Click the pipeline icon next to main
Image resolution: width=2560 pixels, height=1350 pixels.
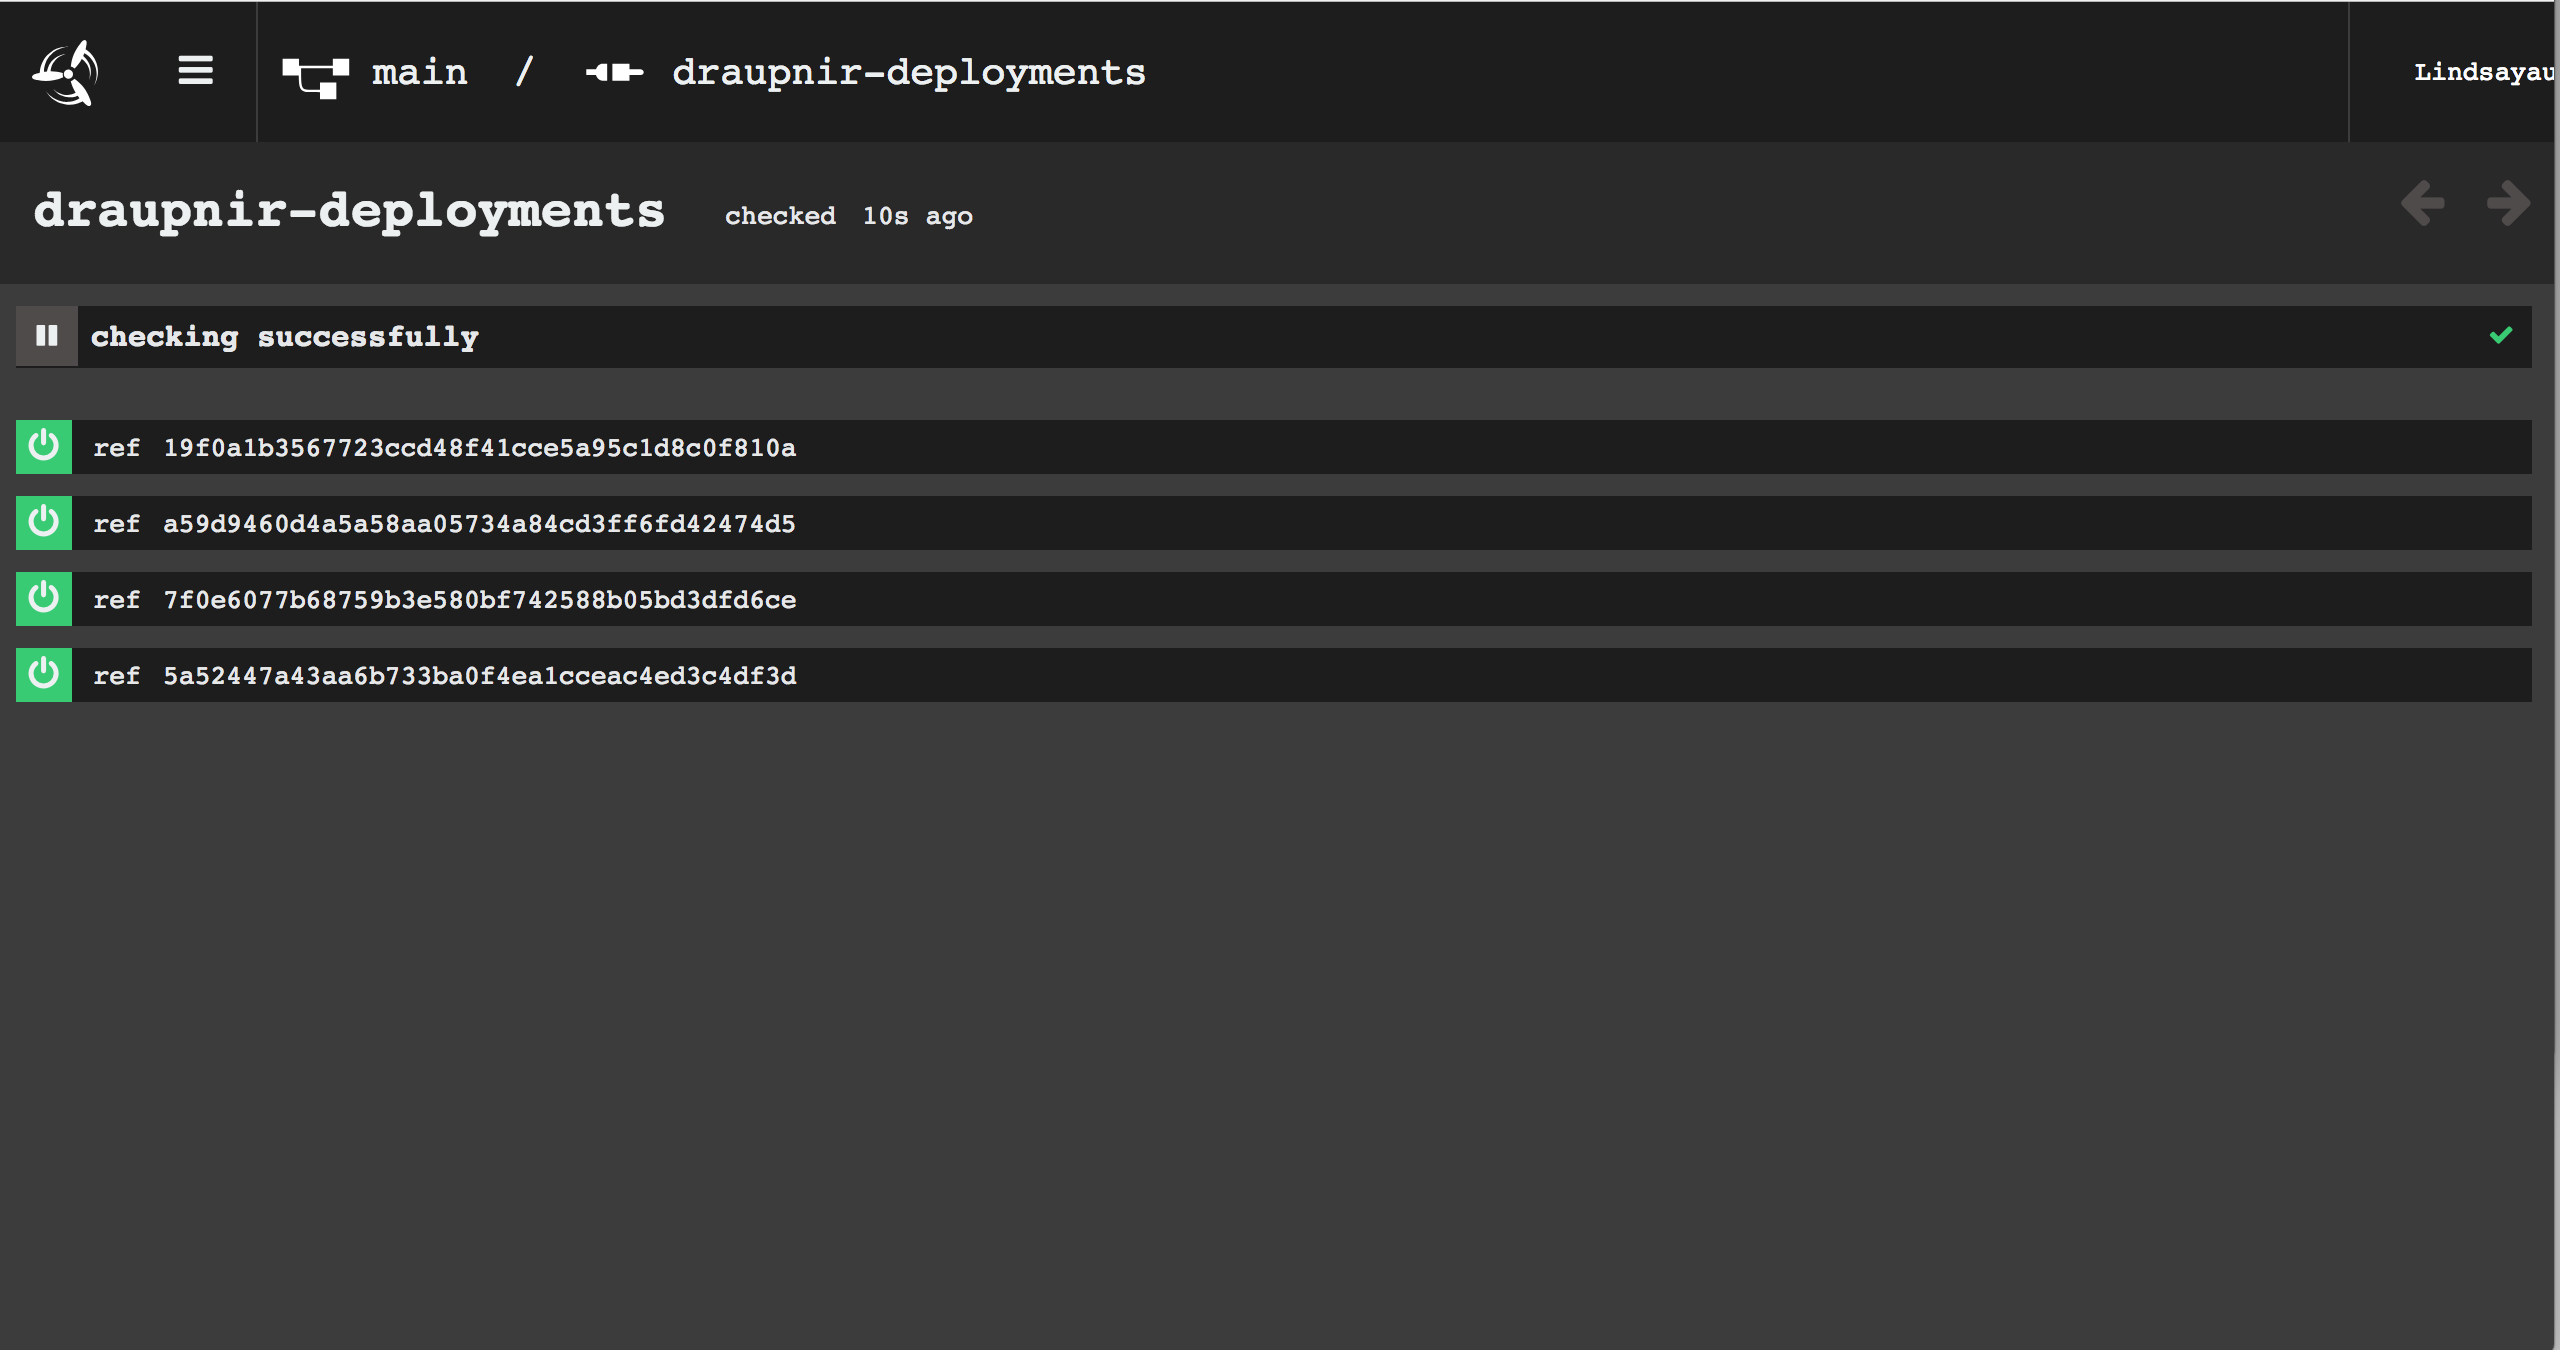[x=316, y=71]
